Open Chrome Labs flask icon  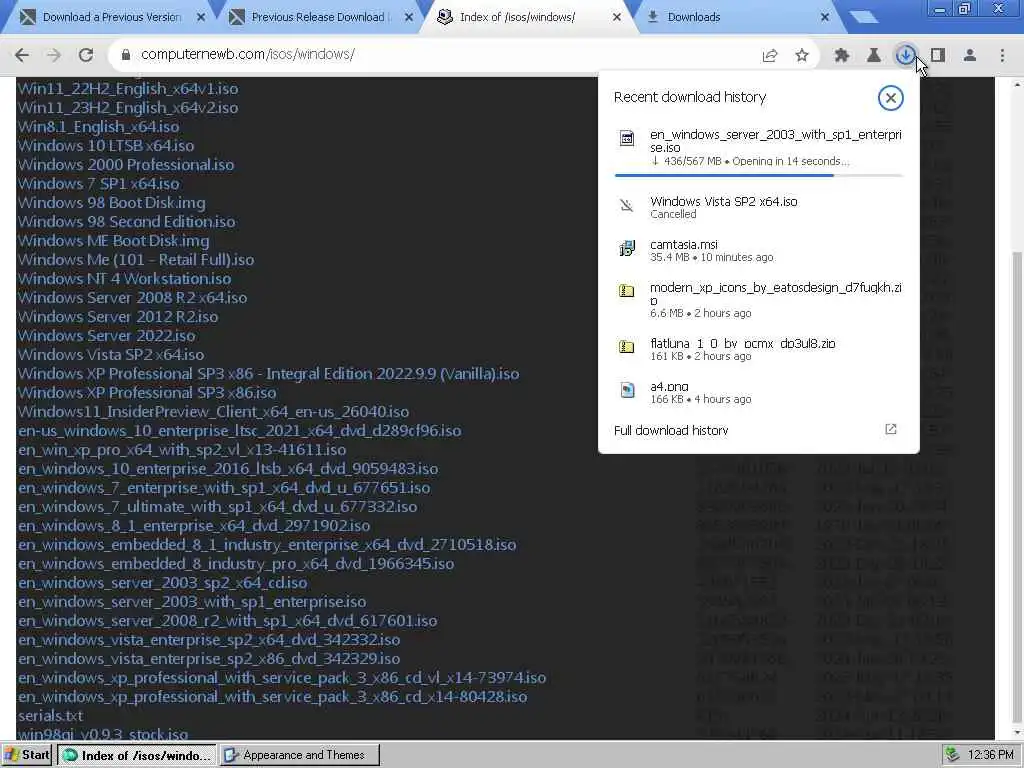874,56
